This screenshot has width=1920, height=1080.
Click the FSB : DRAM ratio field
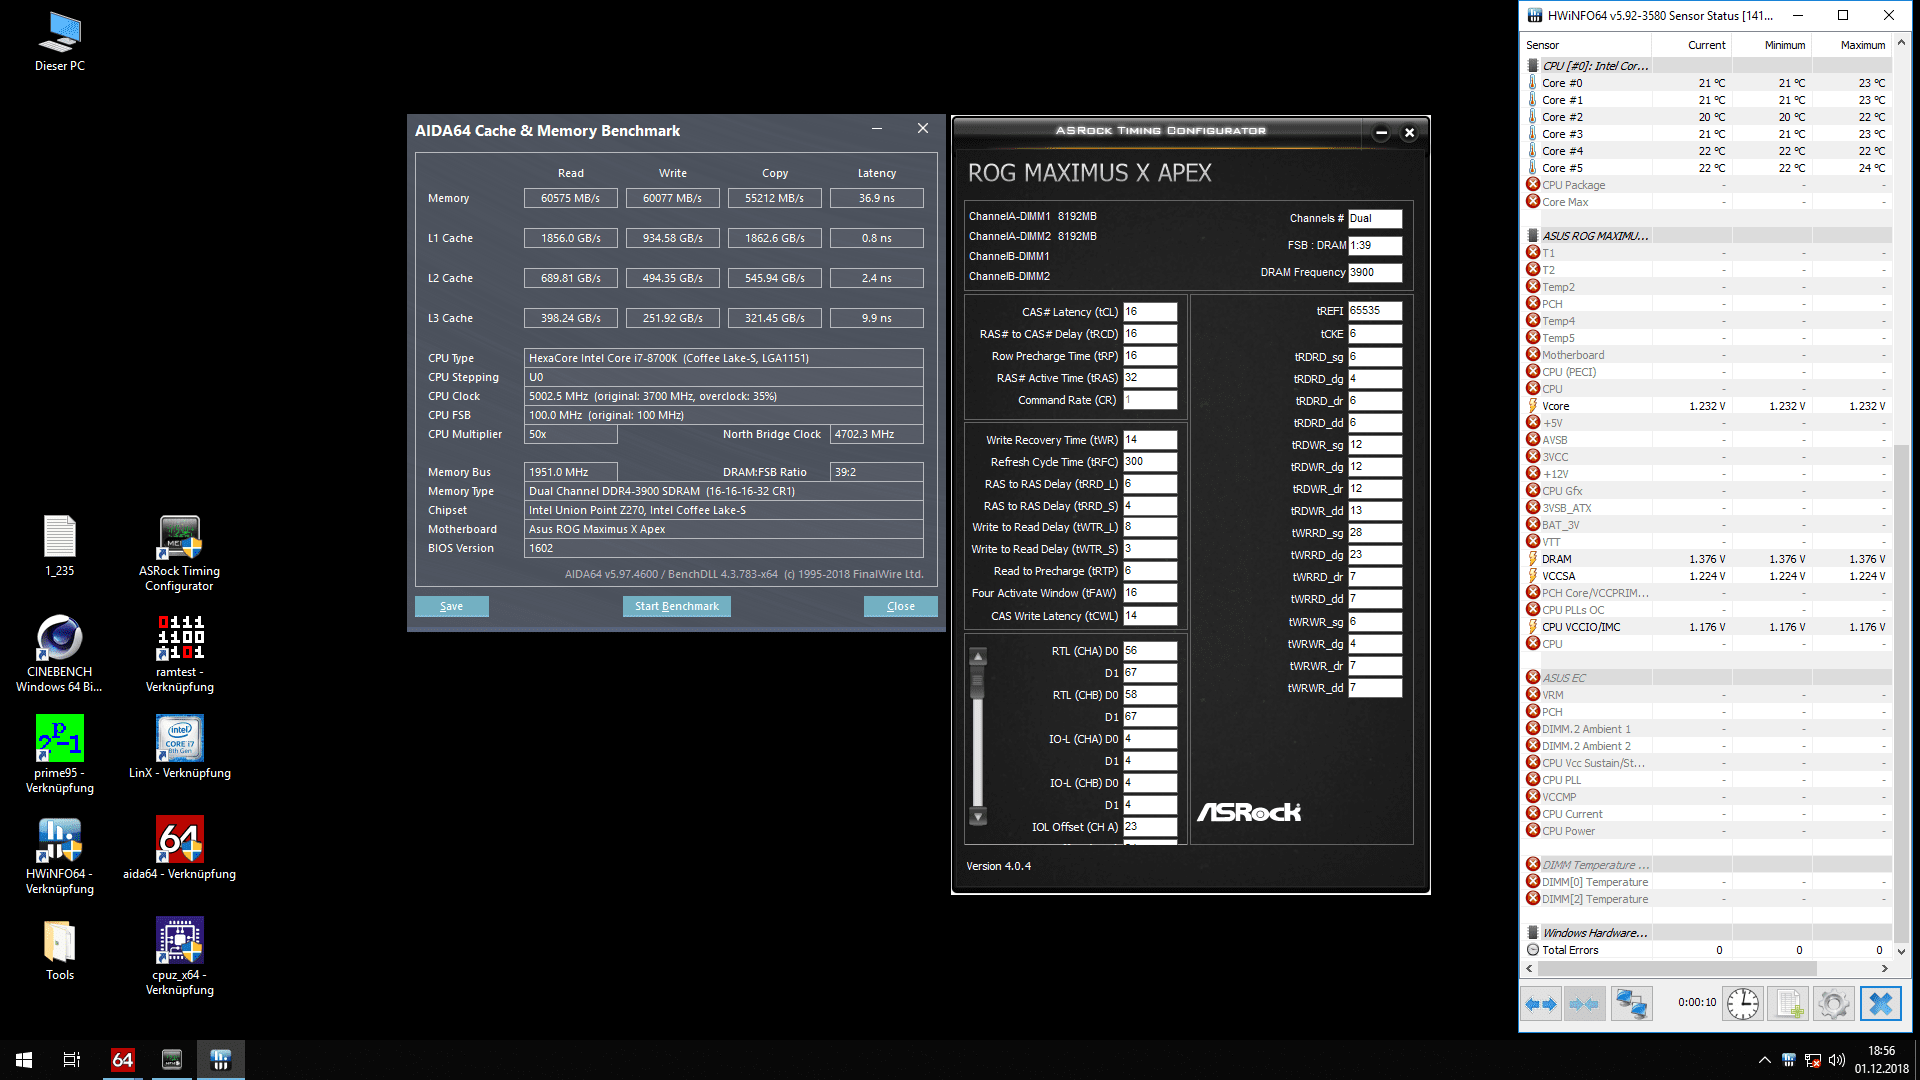tap(1375, 245)
